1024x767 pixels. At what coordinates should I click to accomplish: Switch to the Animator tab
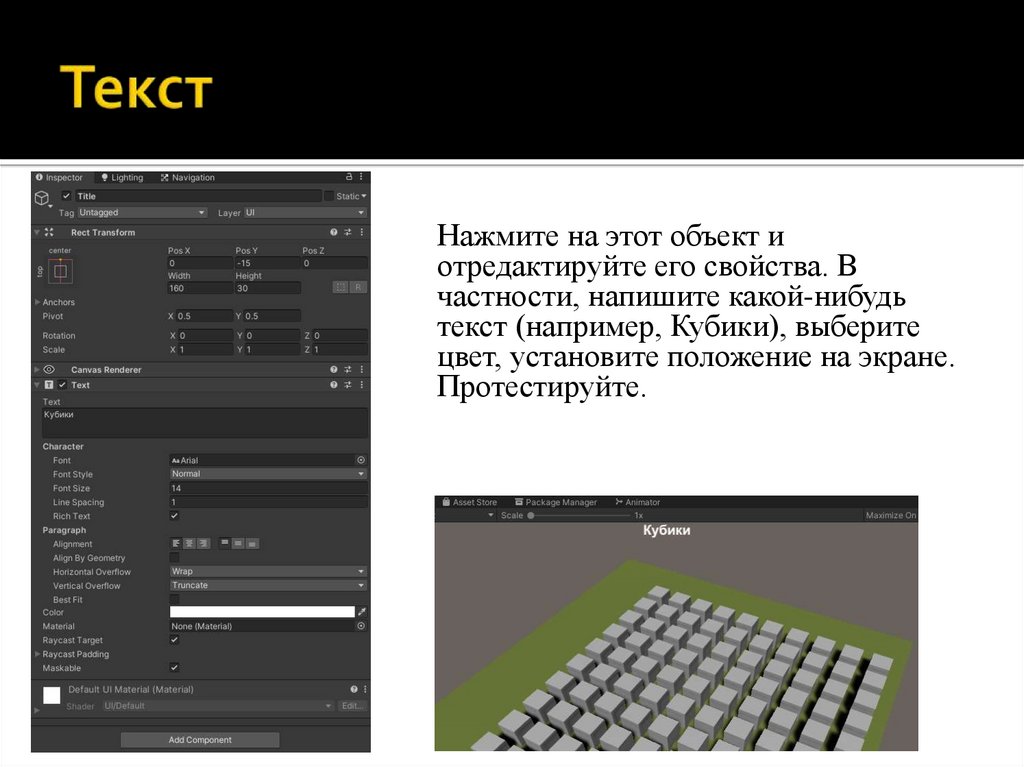click(x=637, y=502)
